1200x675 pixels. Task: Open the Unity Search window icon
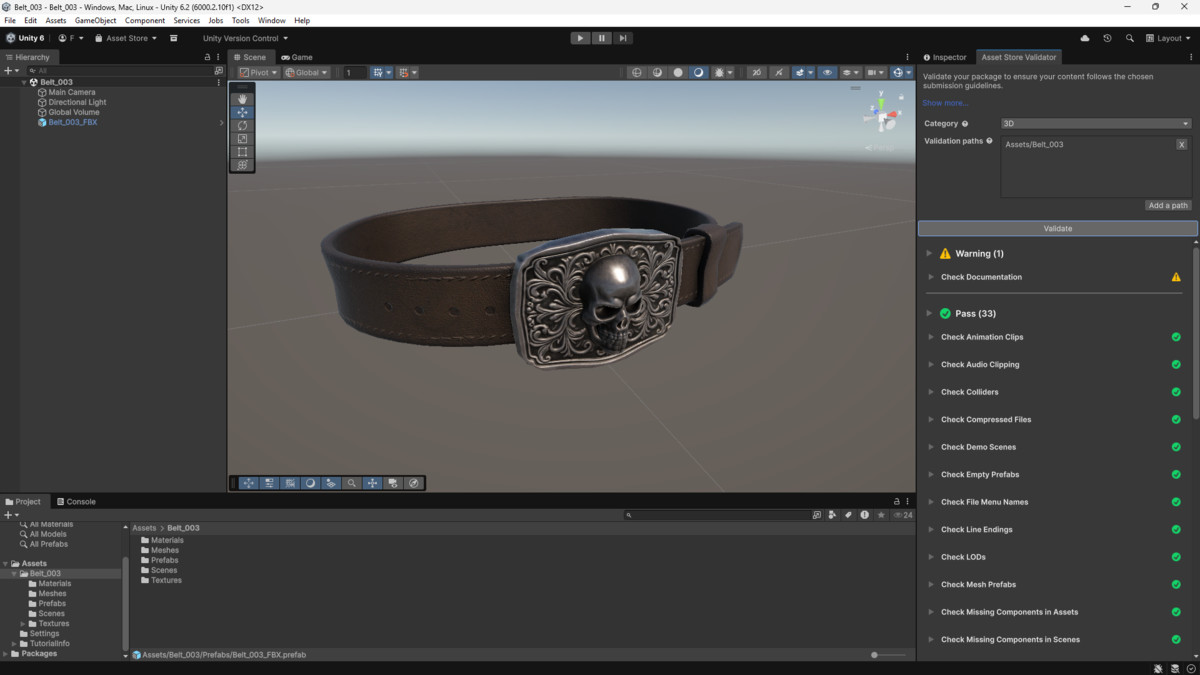pyautogui.click(x=1130, y=38)
